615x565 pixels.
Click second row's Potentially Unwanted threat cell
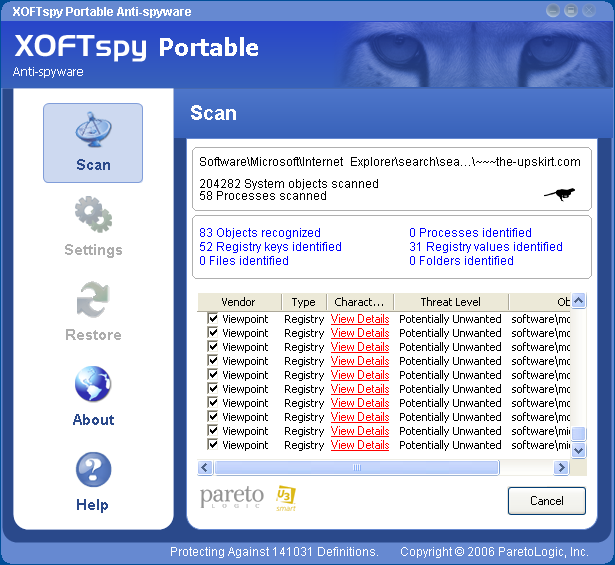(x=450, y=333)
